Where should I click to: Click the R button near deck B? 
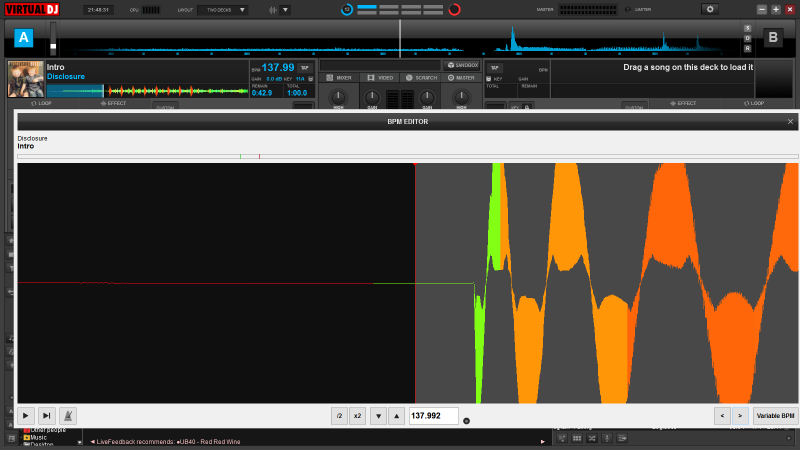coord(747,48)
